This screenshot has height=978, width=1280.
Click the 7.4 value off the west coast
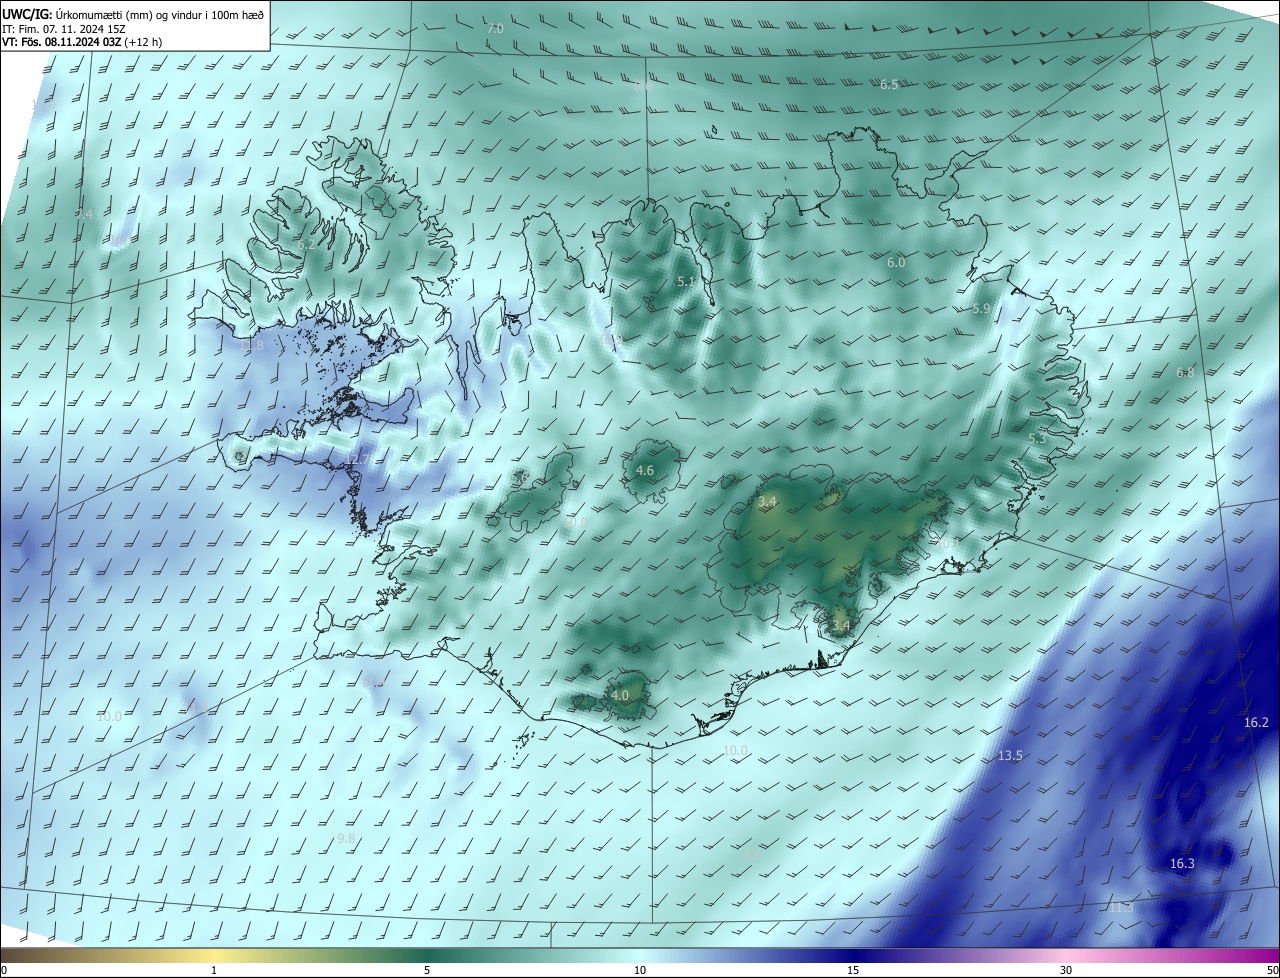tap(84, 215)
